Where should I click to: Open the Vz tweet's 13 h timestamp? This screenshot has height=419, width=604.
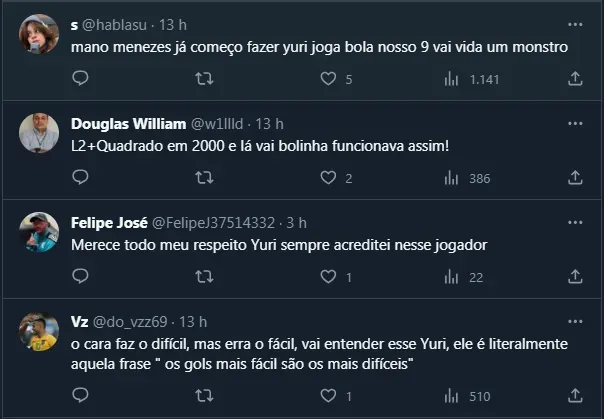(191, 321)
